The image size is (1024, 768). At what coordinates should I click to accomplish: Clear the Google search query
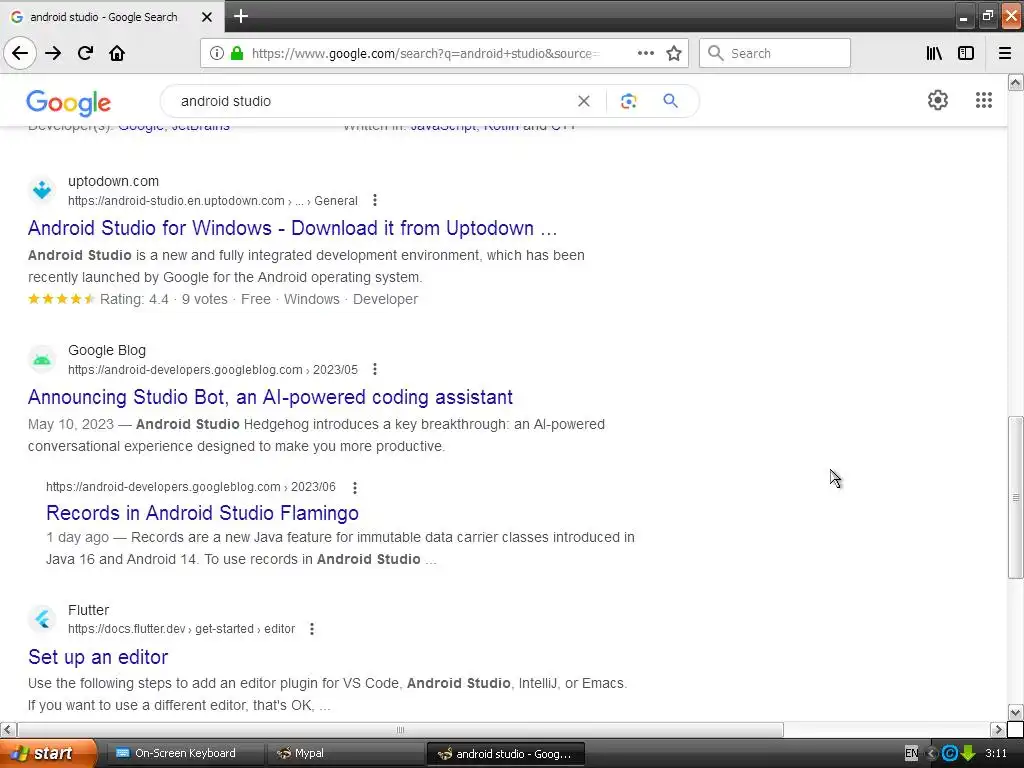(x=584, y=101)
